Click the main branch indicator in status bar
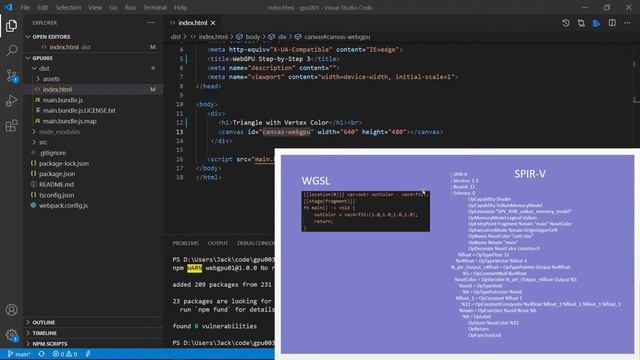Image resolution: width=640 pixels, height=360 pixels. (19, 354)
